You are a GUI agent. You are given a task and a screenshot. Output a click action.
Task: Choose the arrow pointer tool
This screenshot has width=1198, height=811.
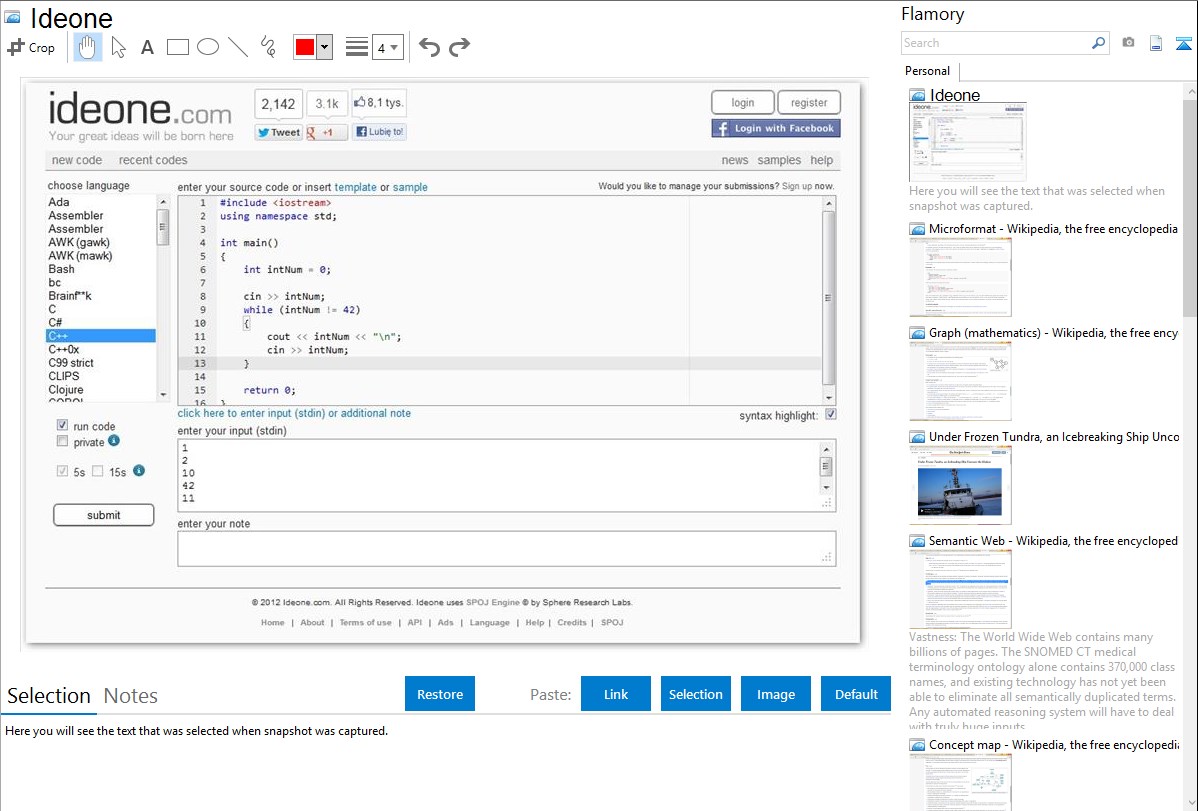click(x=118, y=47)
